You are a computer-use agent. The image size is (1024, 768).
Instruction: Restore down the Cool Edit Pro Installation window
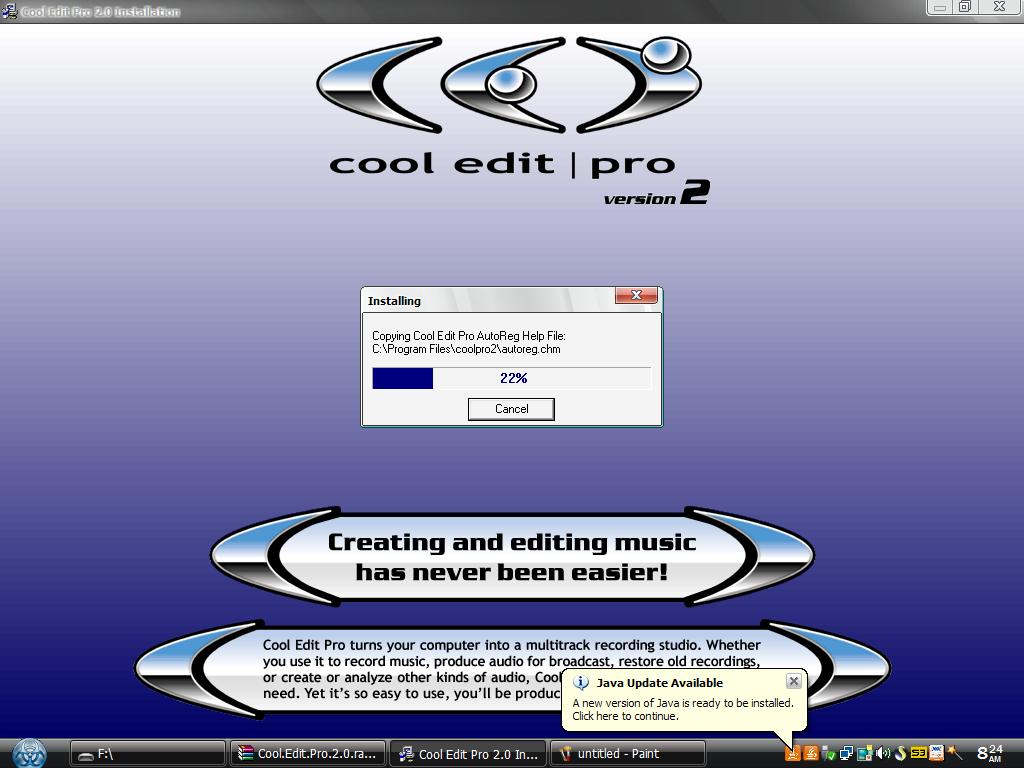tap(964, 7)
